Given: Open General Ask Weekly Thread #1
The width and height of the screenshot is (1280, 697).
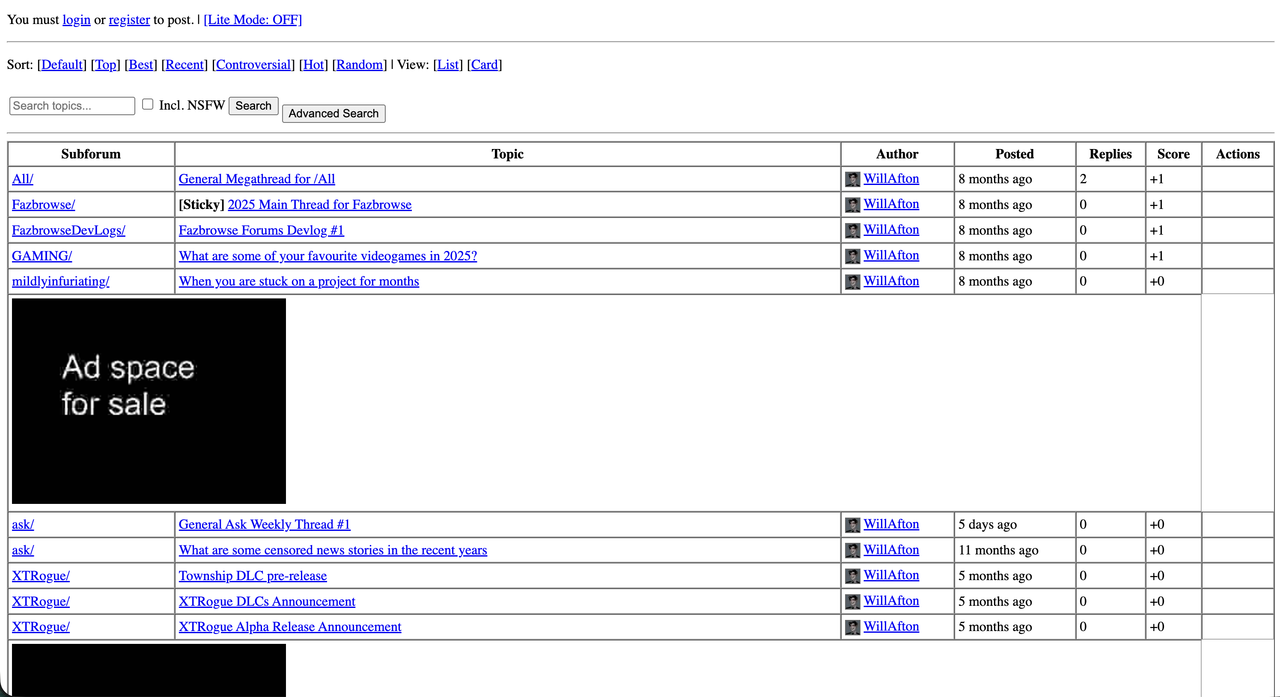Looking at the screenshot, I should tap(265, 524).
